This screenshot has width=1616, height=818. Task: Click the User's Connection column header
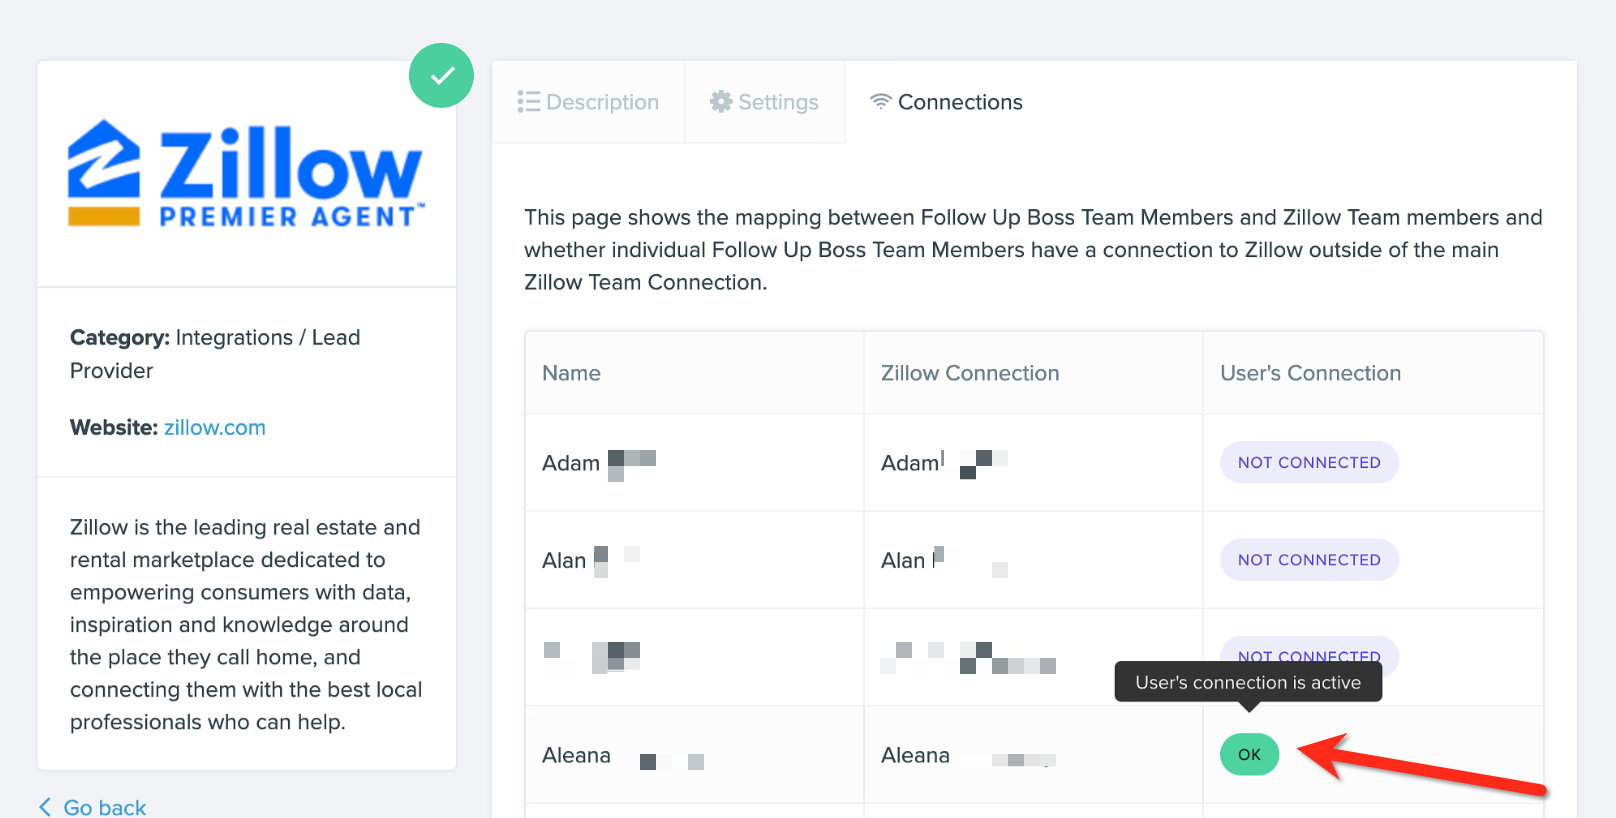pos(1310,373)
